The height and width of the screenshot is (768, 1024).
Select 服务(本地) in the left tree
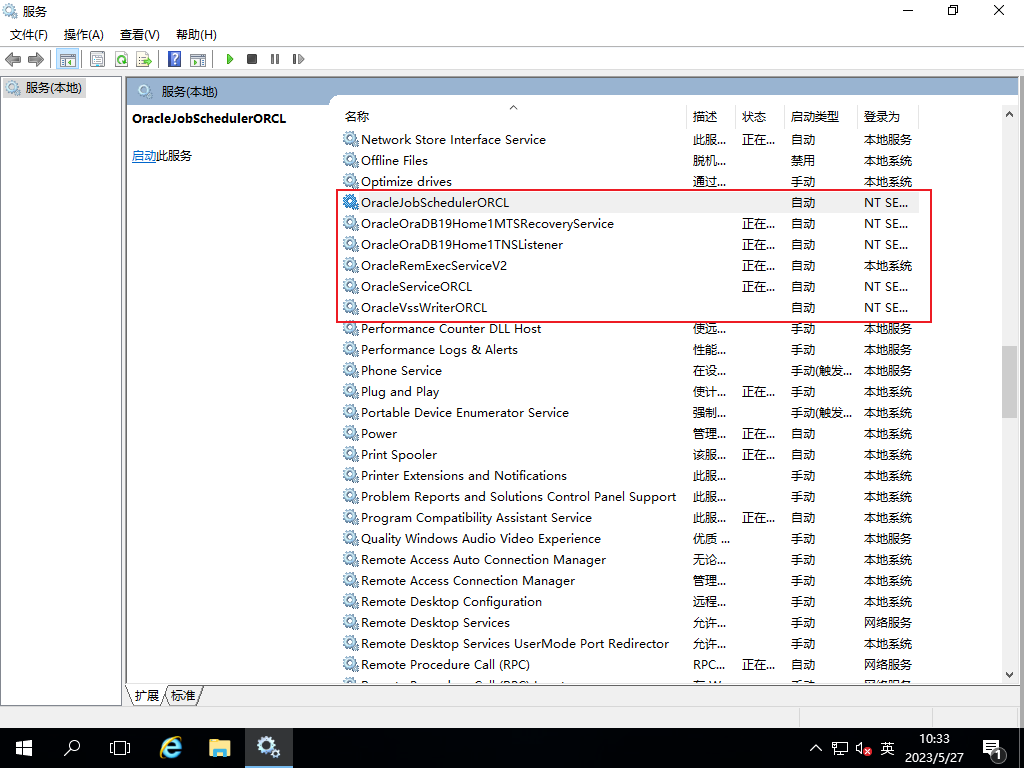pos(53,88)
